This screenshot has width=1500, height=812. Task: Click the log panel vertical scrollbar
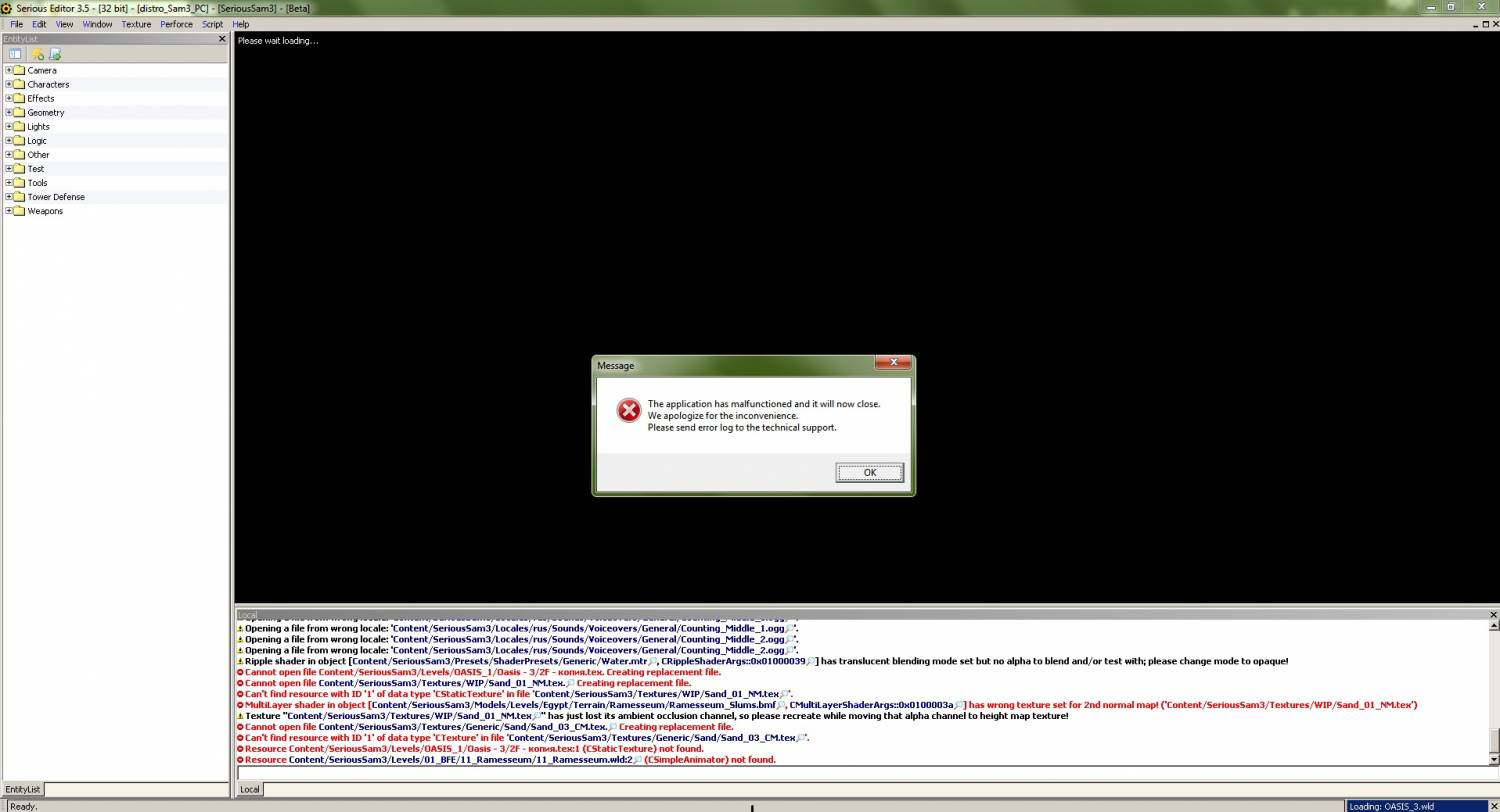(1494, 692)
